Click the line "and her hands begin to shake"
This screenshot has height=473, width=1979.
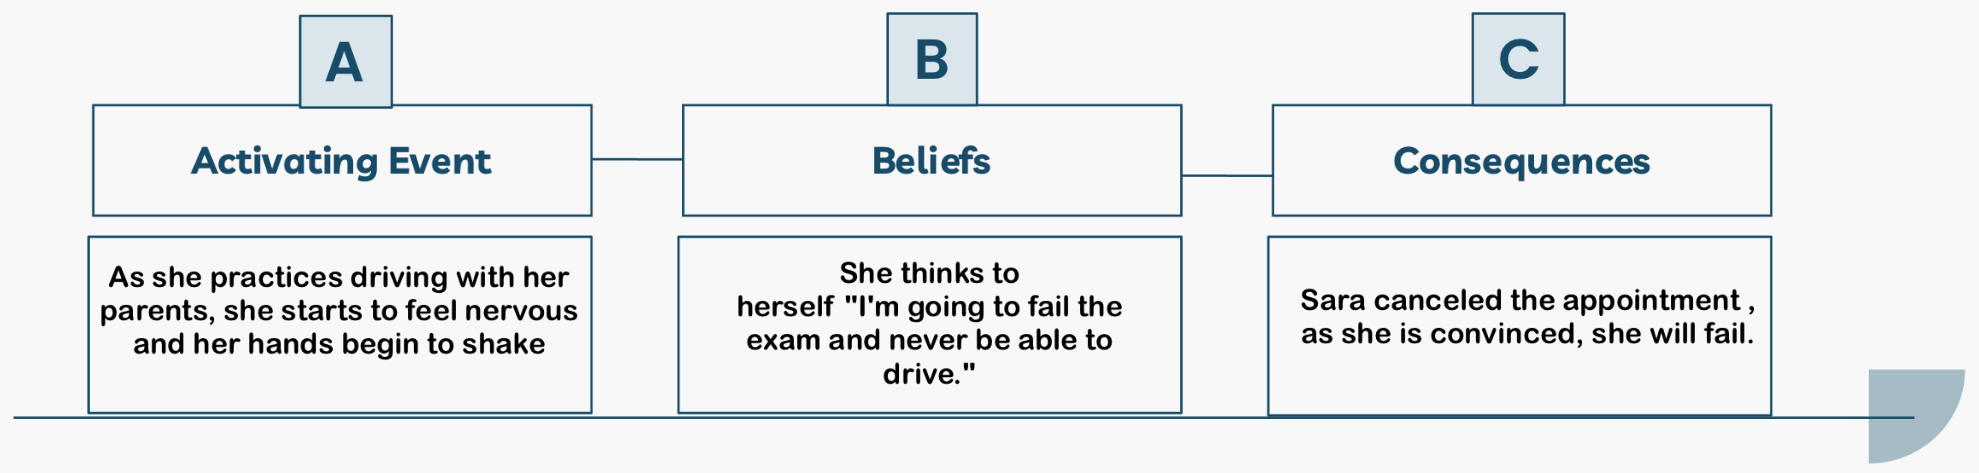pos(339,344)
